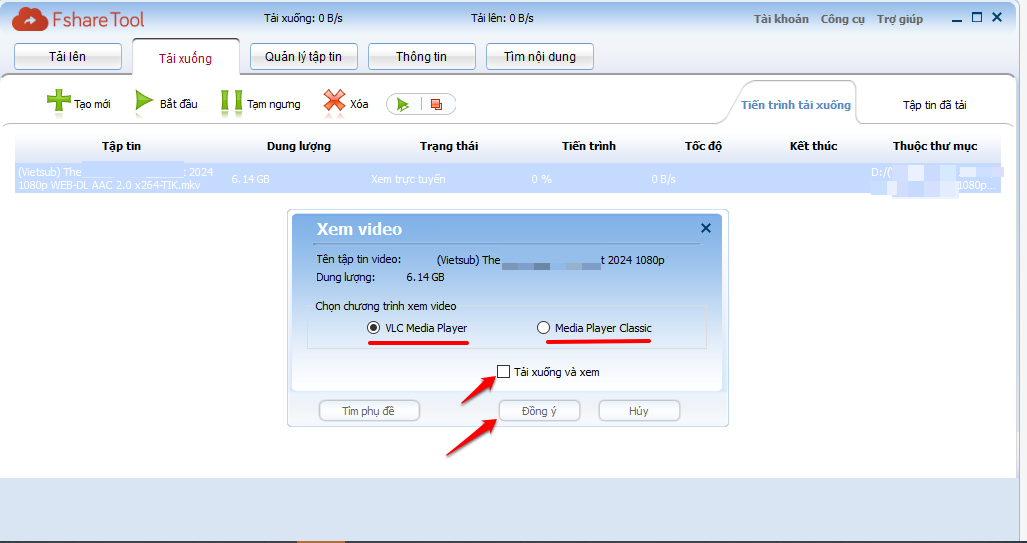1027x543 pixels.
Task: Click the Tạm ngưng pause icon
Action: [232, 102]
